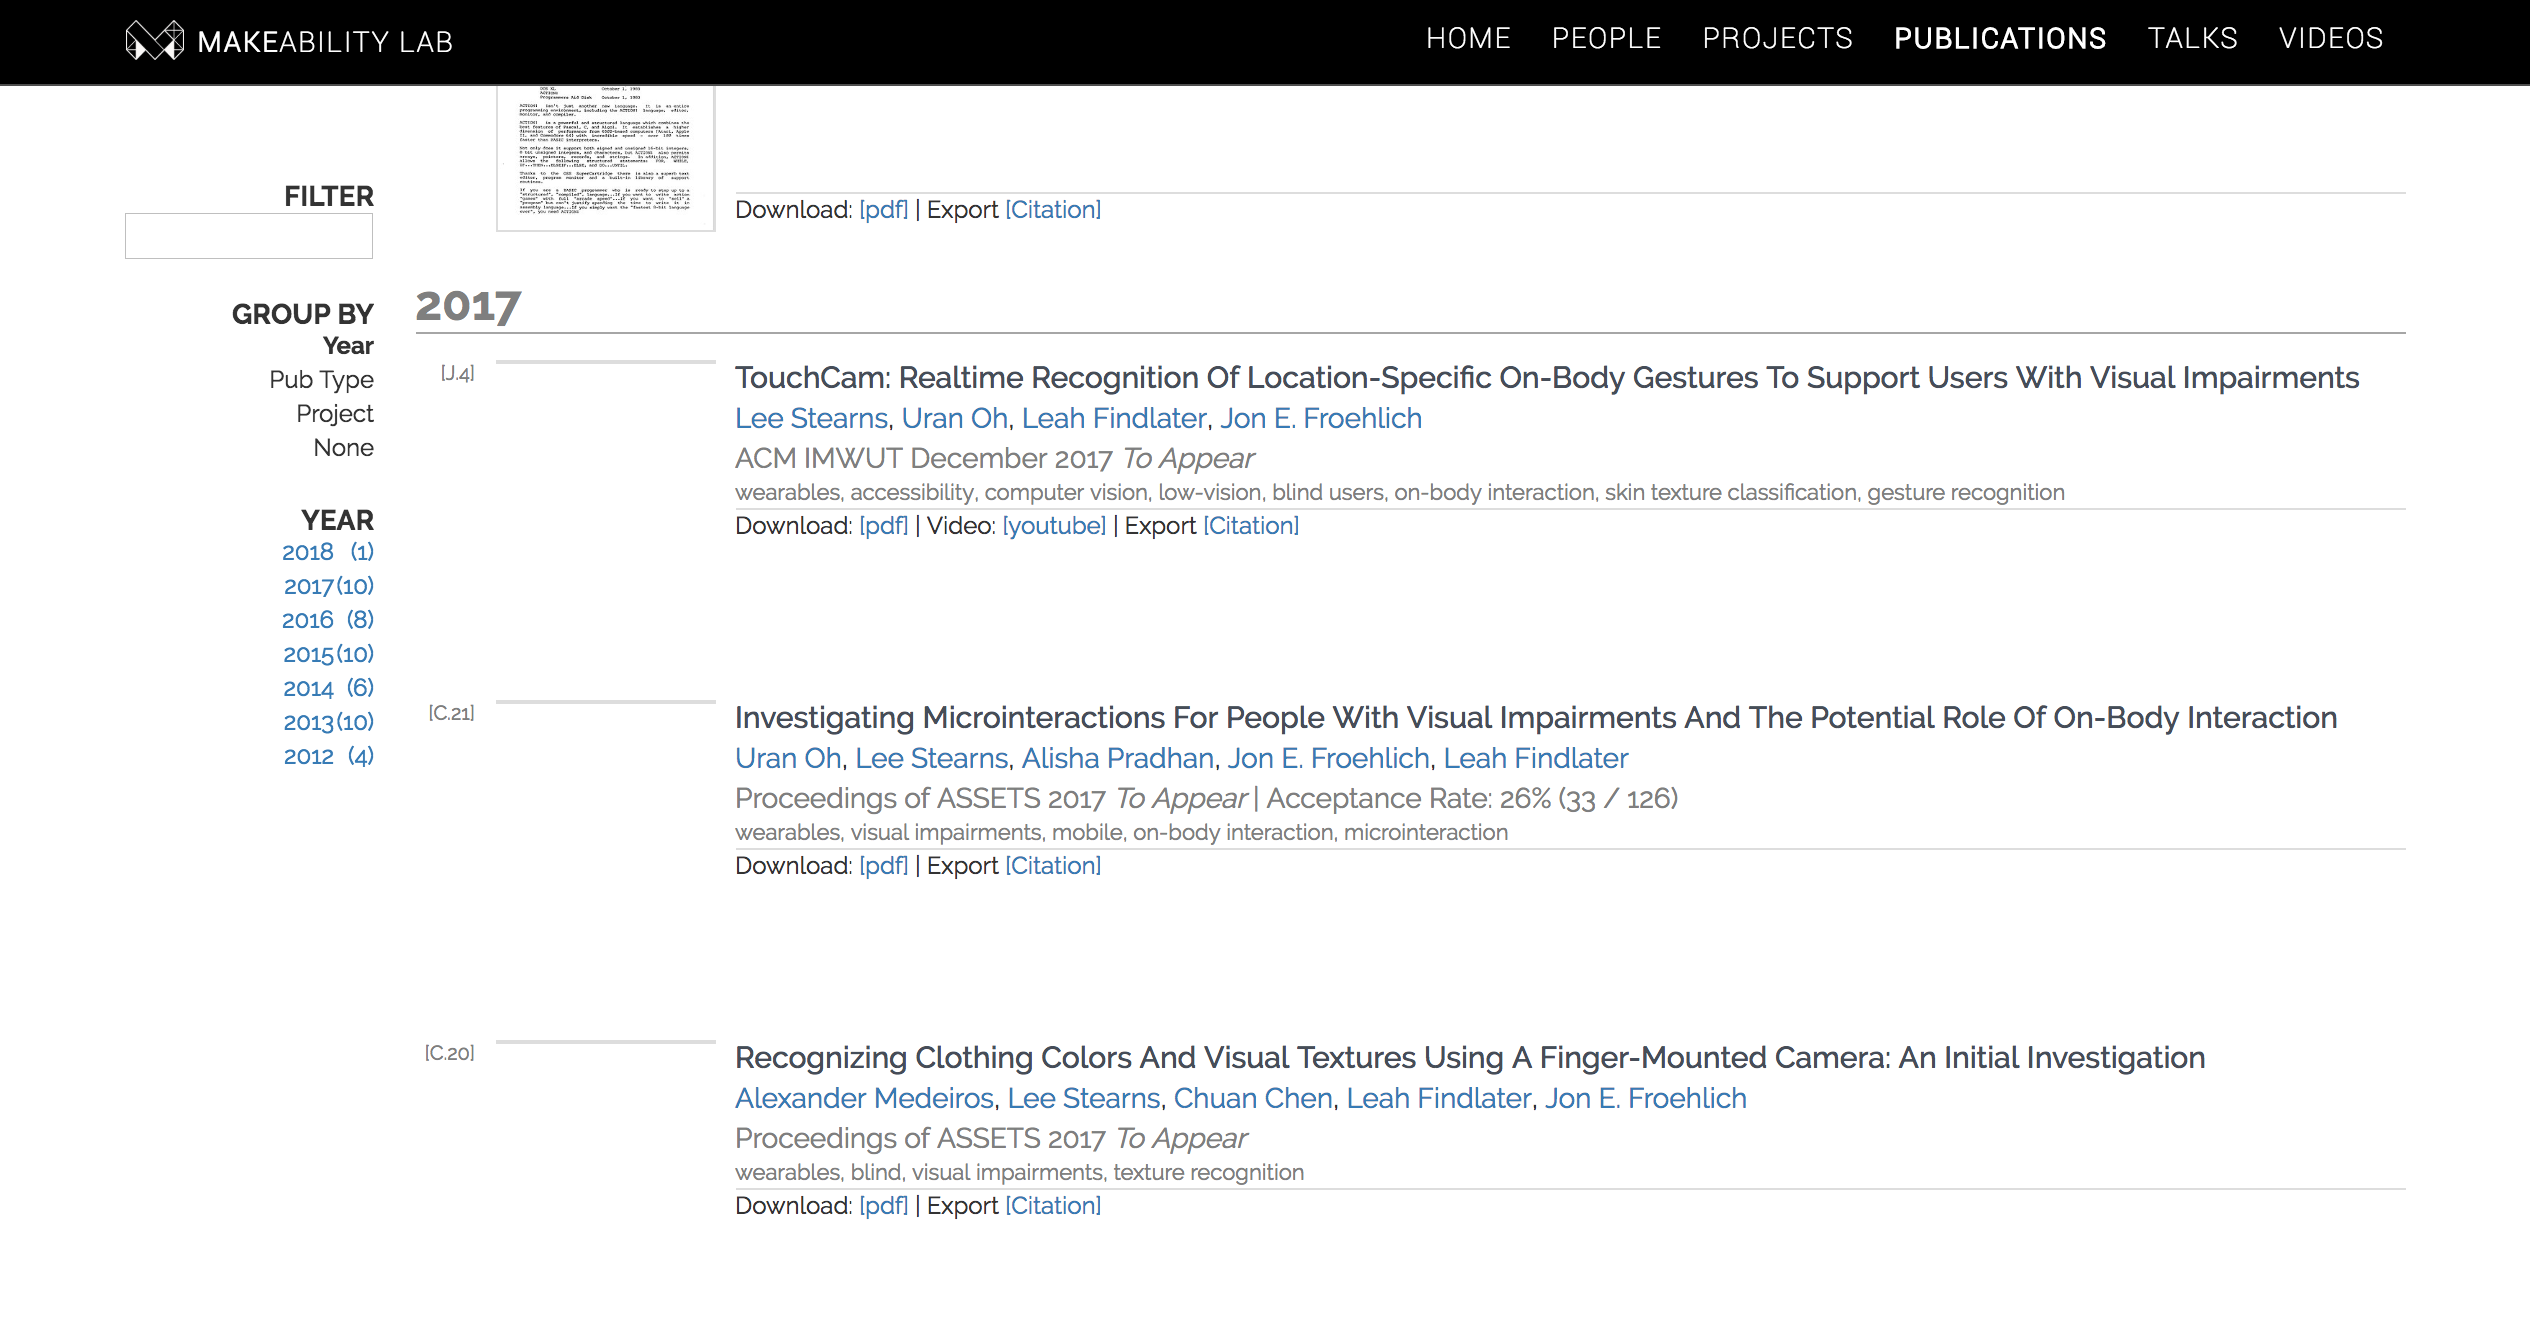Screen dimensions: 2530x1336
Task: Export citation for TouchCam paper
Action: pyautogui.click(x=1251, y=524)
